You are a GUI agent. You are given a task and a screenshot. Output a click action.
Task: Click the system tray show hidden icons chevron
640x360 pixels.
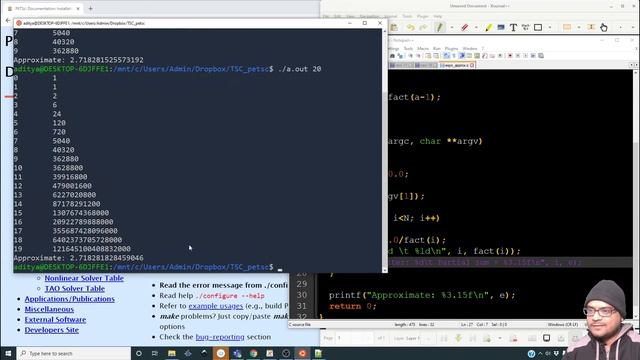pos(540,353)
